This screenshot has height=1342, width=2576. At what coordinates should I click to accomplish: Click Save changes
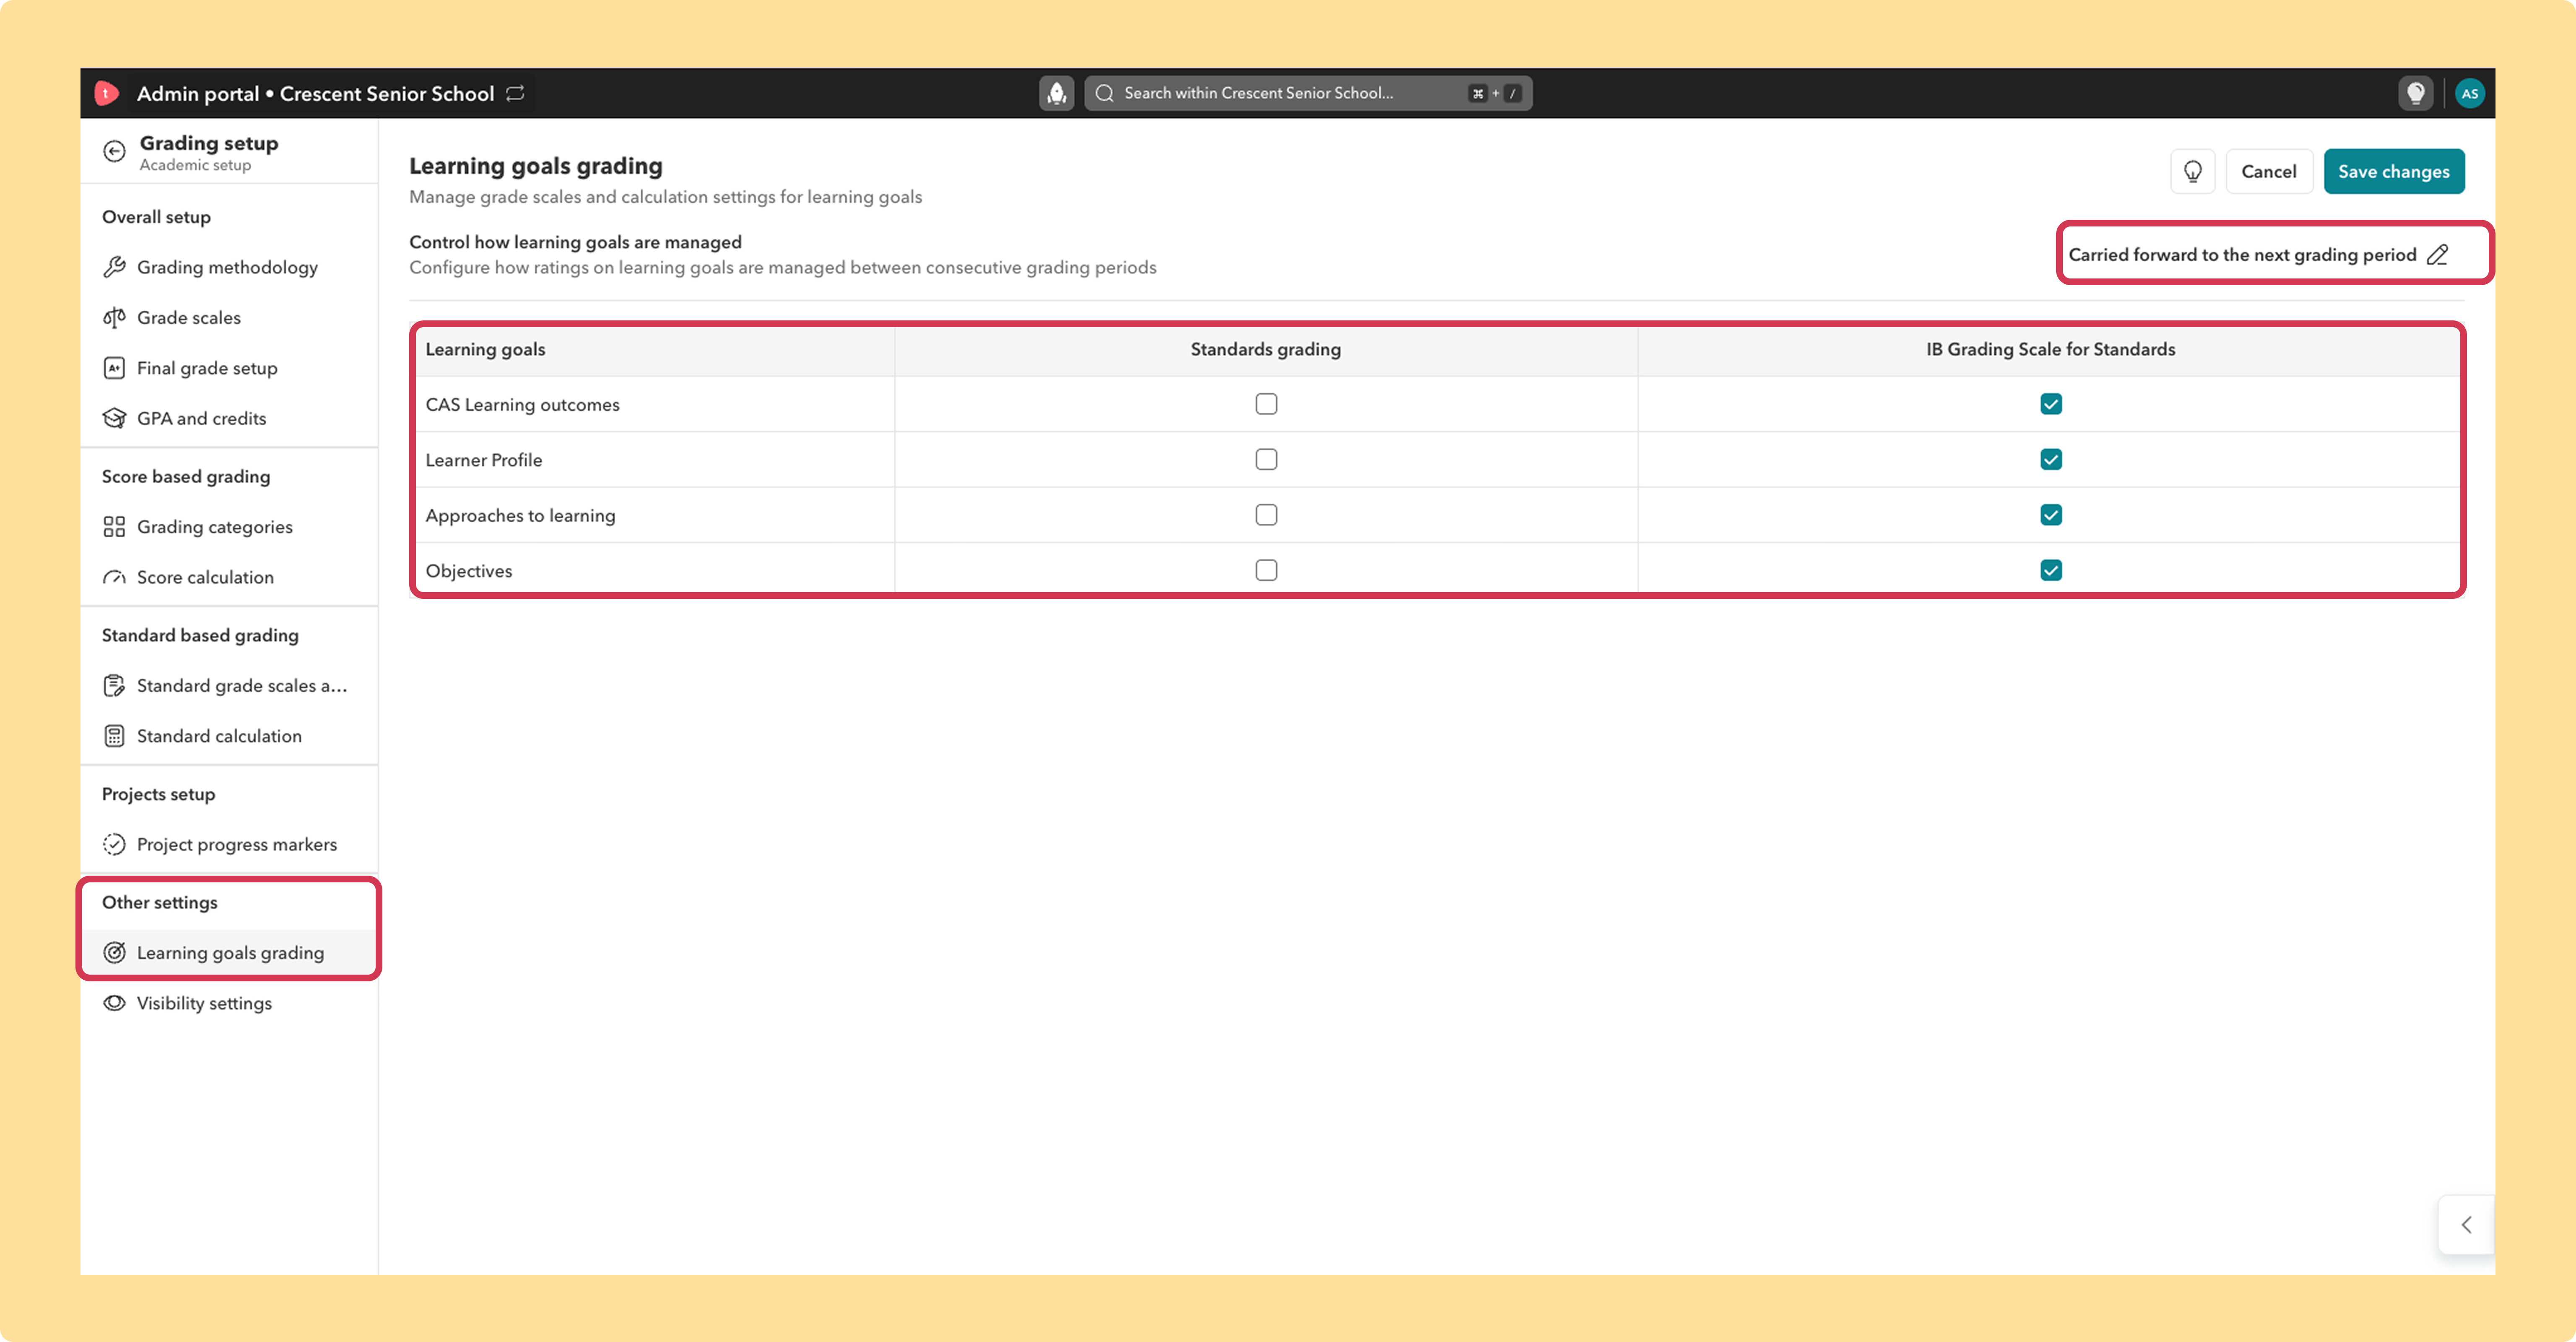tap(2393, 171)
